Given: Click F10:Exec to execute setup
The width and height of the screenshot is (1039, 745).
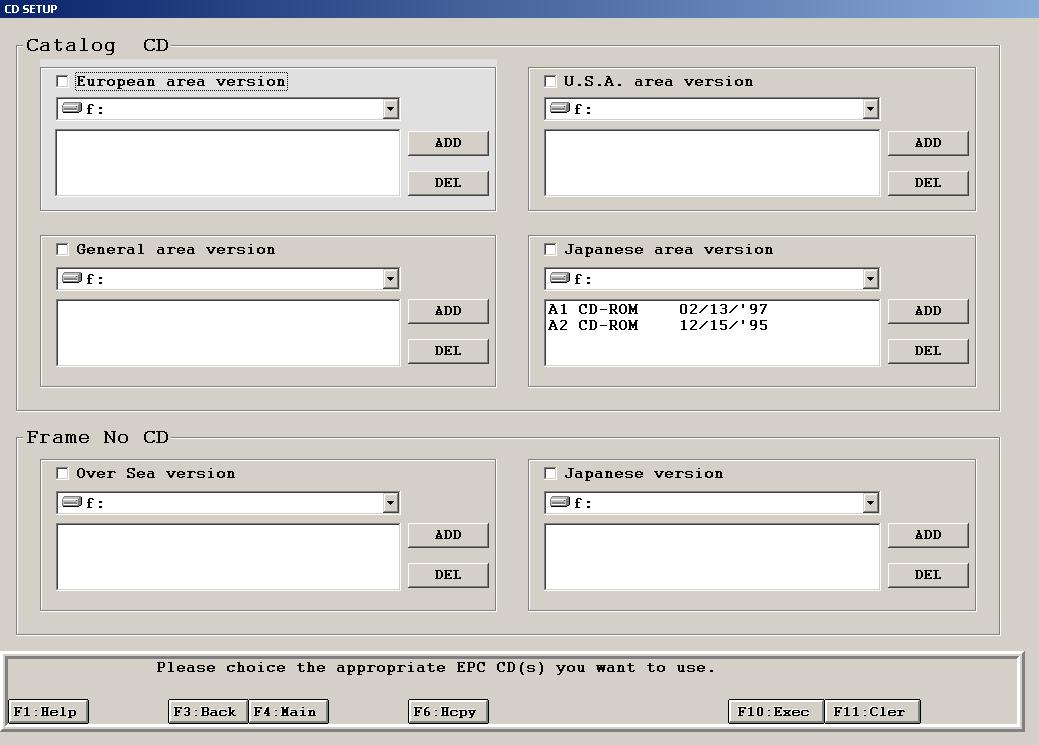Looking at the screenshot, I should point(776,712).
